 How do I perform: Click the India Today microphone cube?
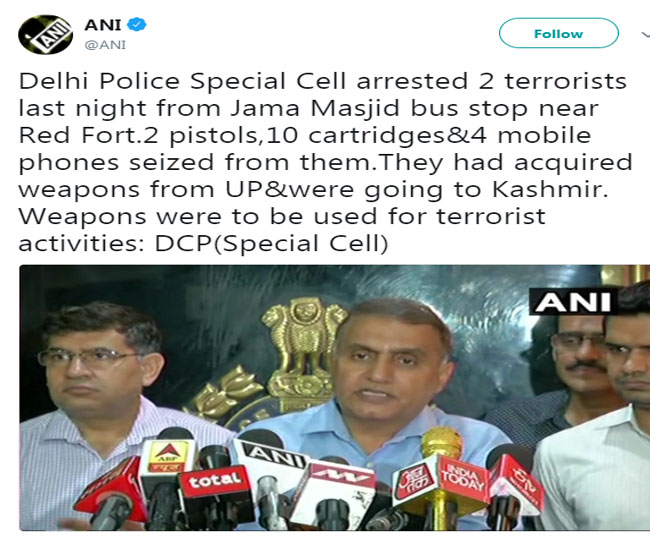(x=464, y=479)
